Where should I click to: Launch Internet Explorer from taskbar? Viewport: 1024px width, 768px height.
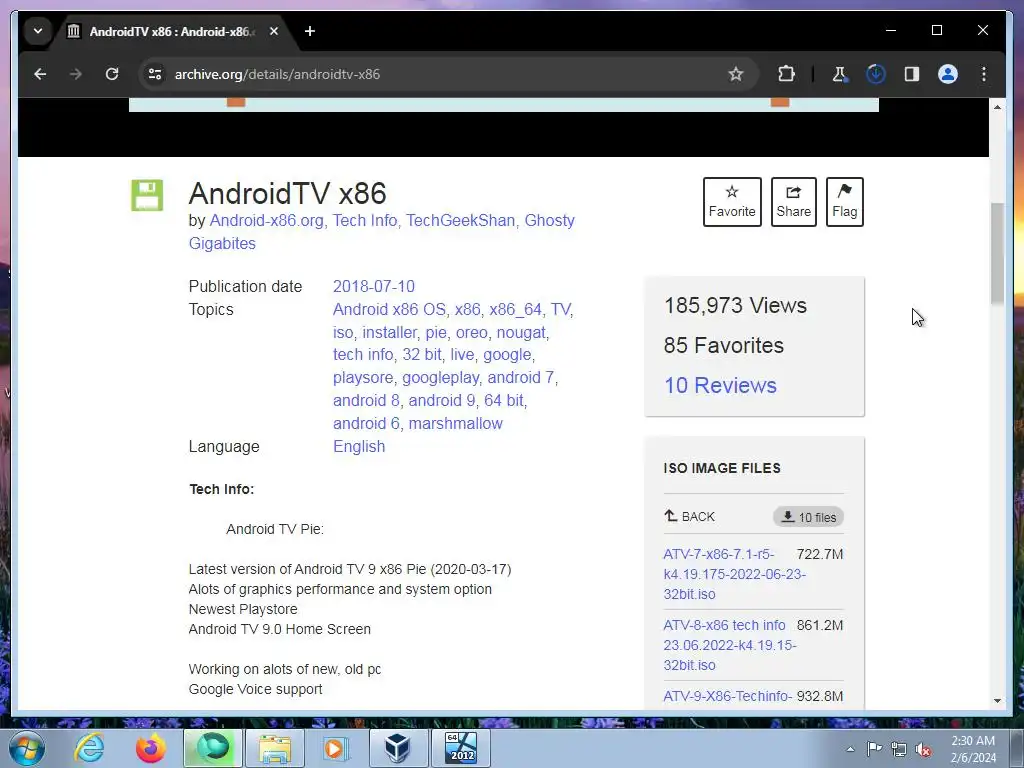point(89,748)
